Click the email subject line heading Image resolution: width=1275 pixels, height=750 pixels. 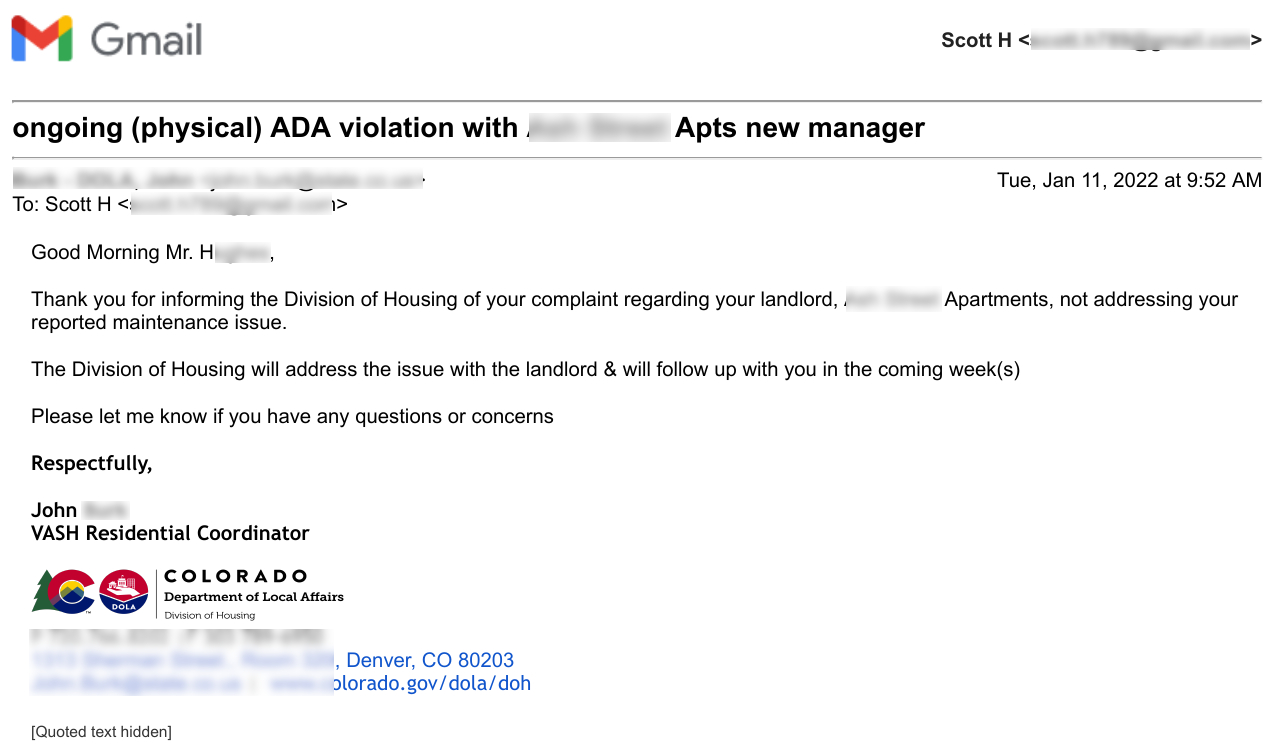(x=468, y=128)
